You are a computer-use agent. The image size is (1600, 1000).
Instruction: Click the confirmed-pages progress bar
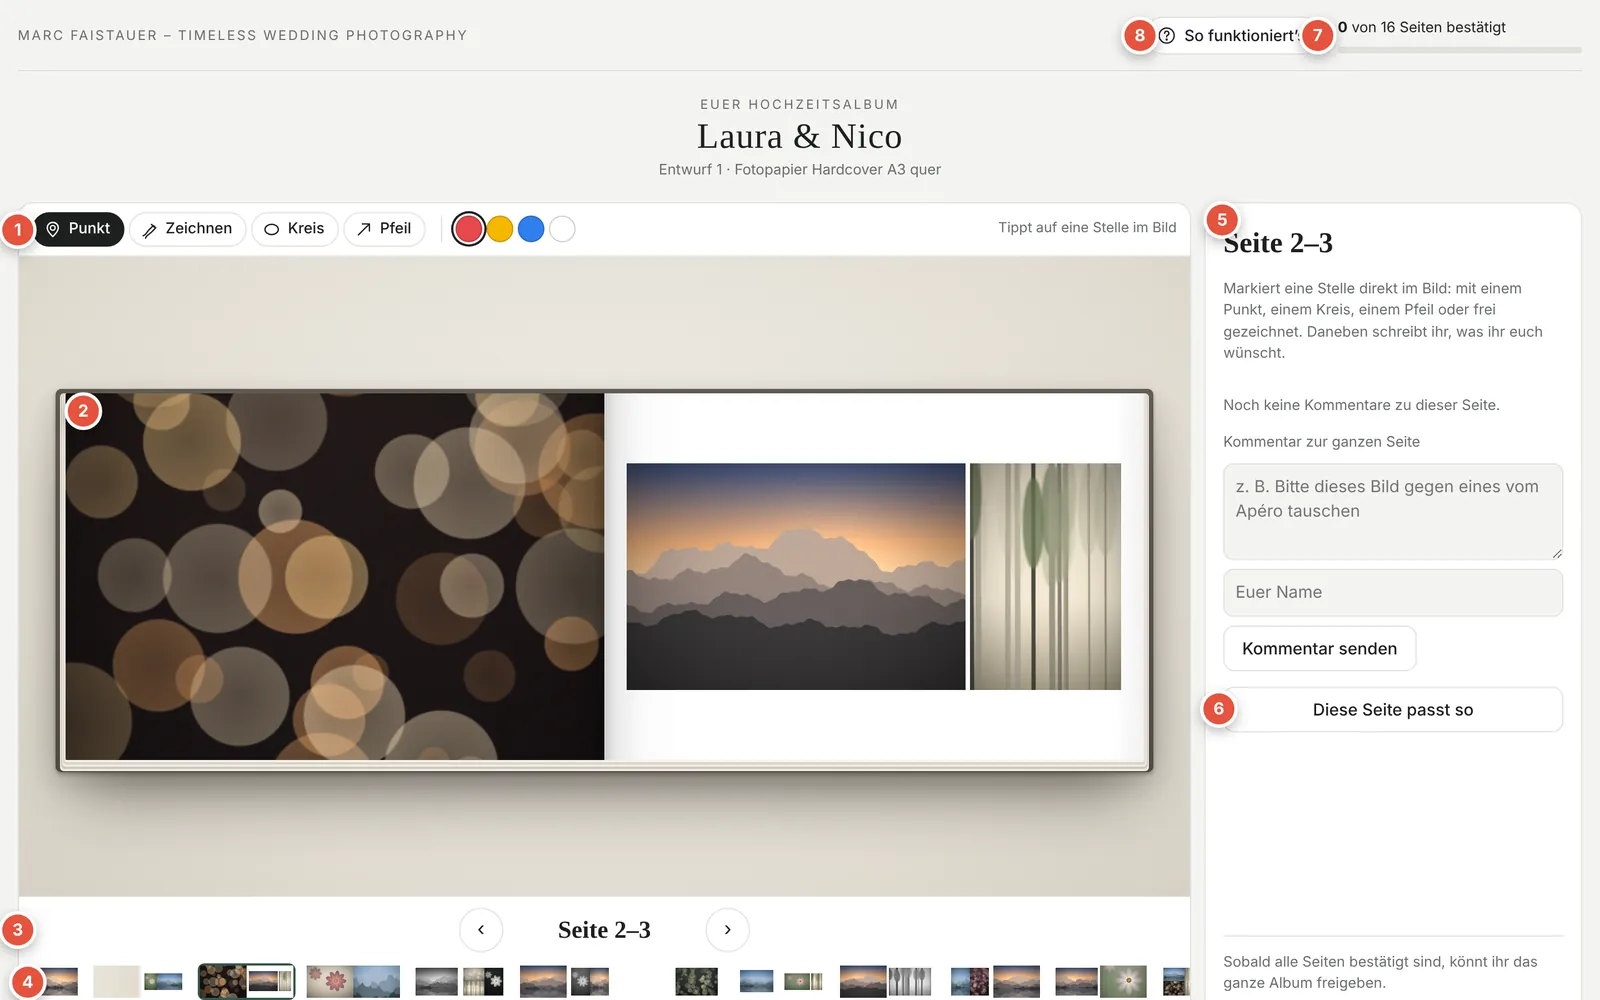pyautogui.click(x=1460, y=49)
